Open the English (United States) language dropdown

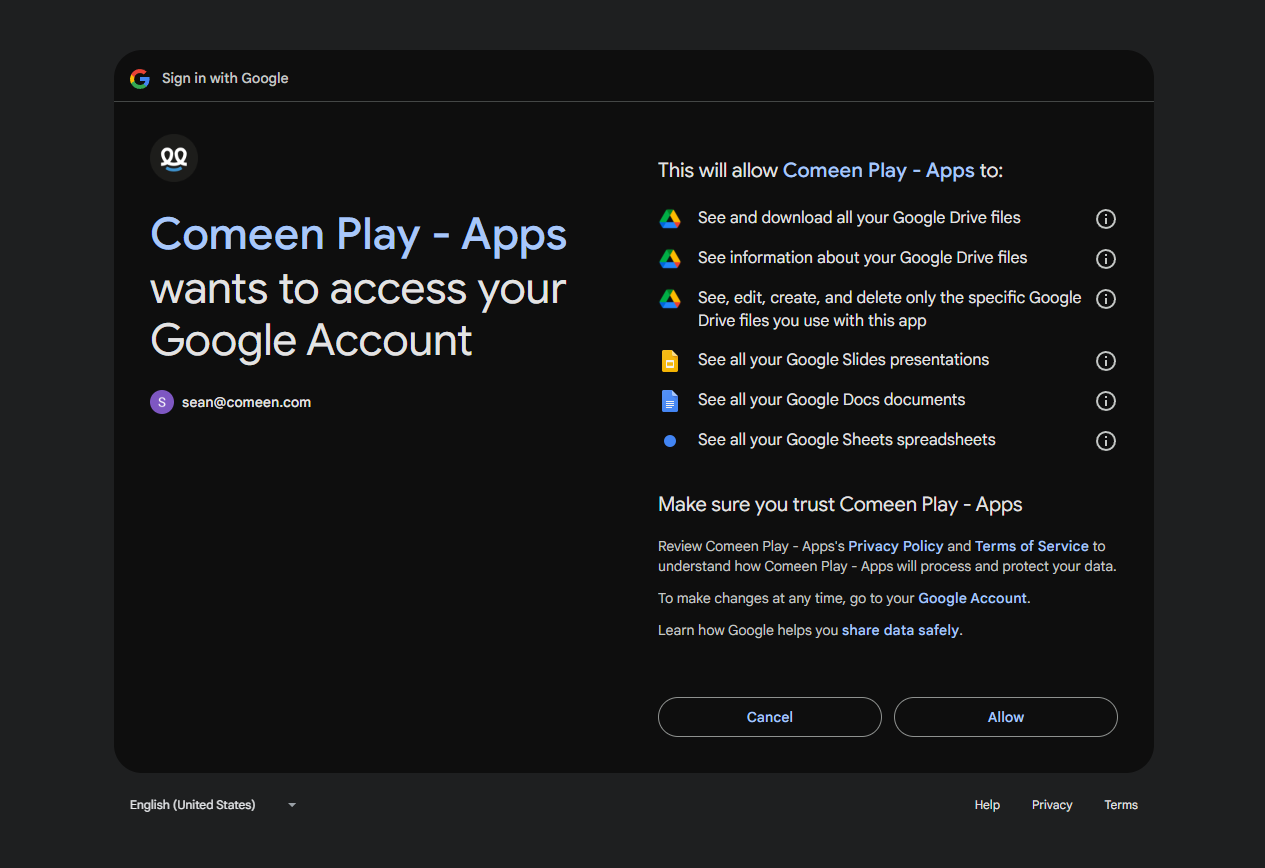click(x=213, y=805)
